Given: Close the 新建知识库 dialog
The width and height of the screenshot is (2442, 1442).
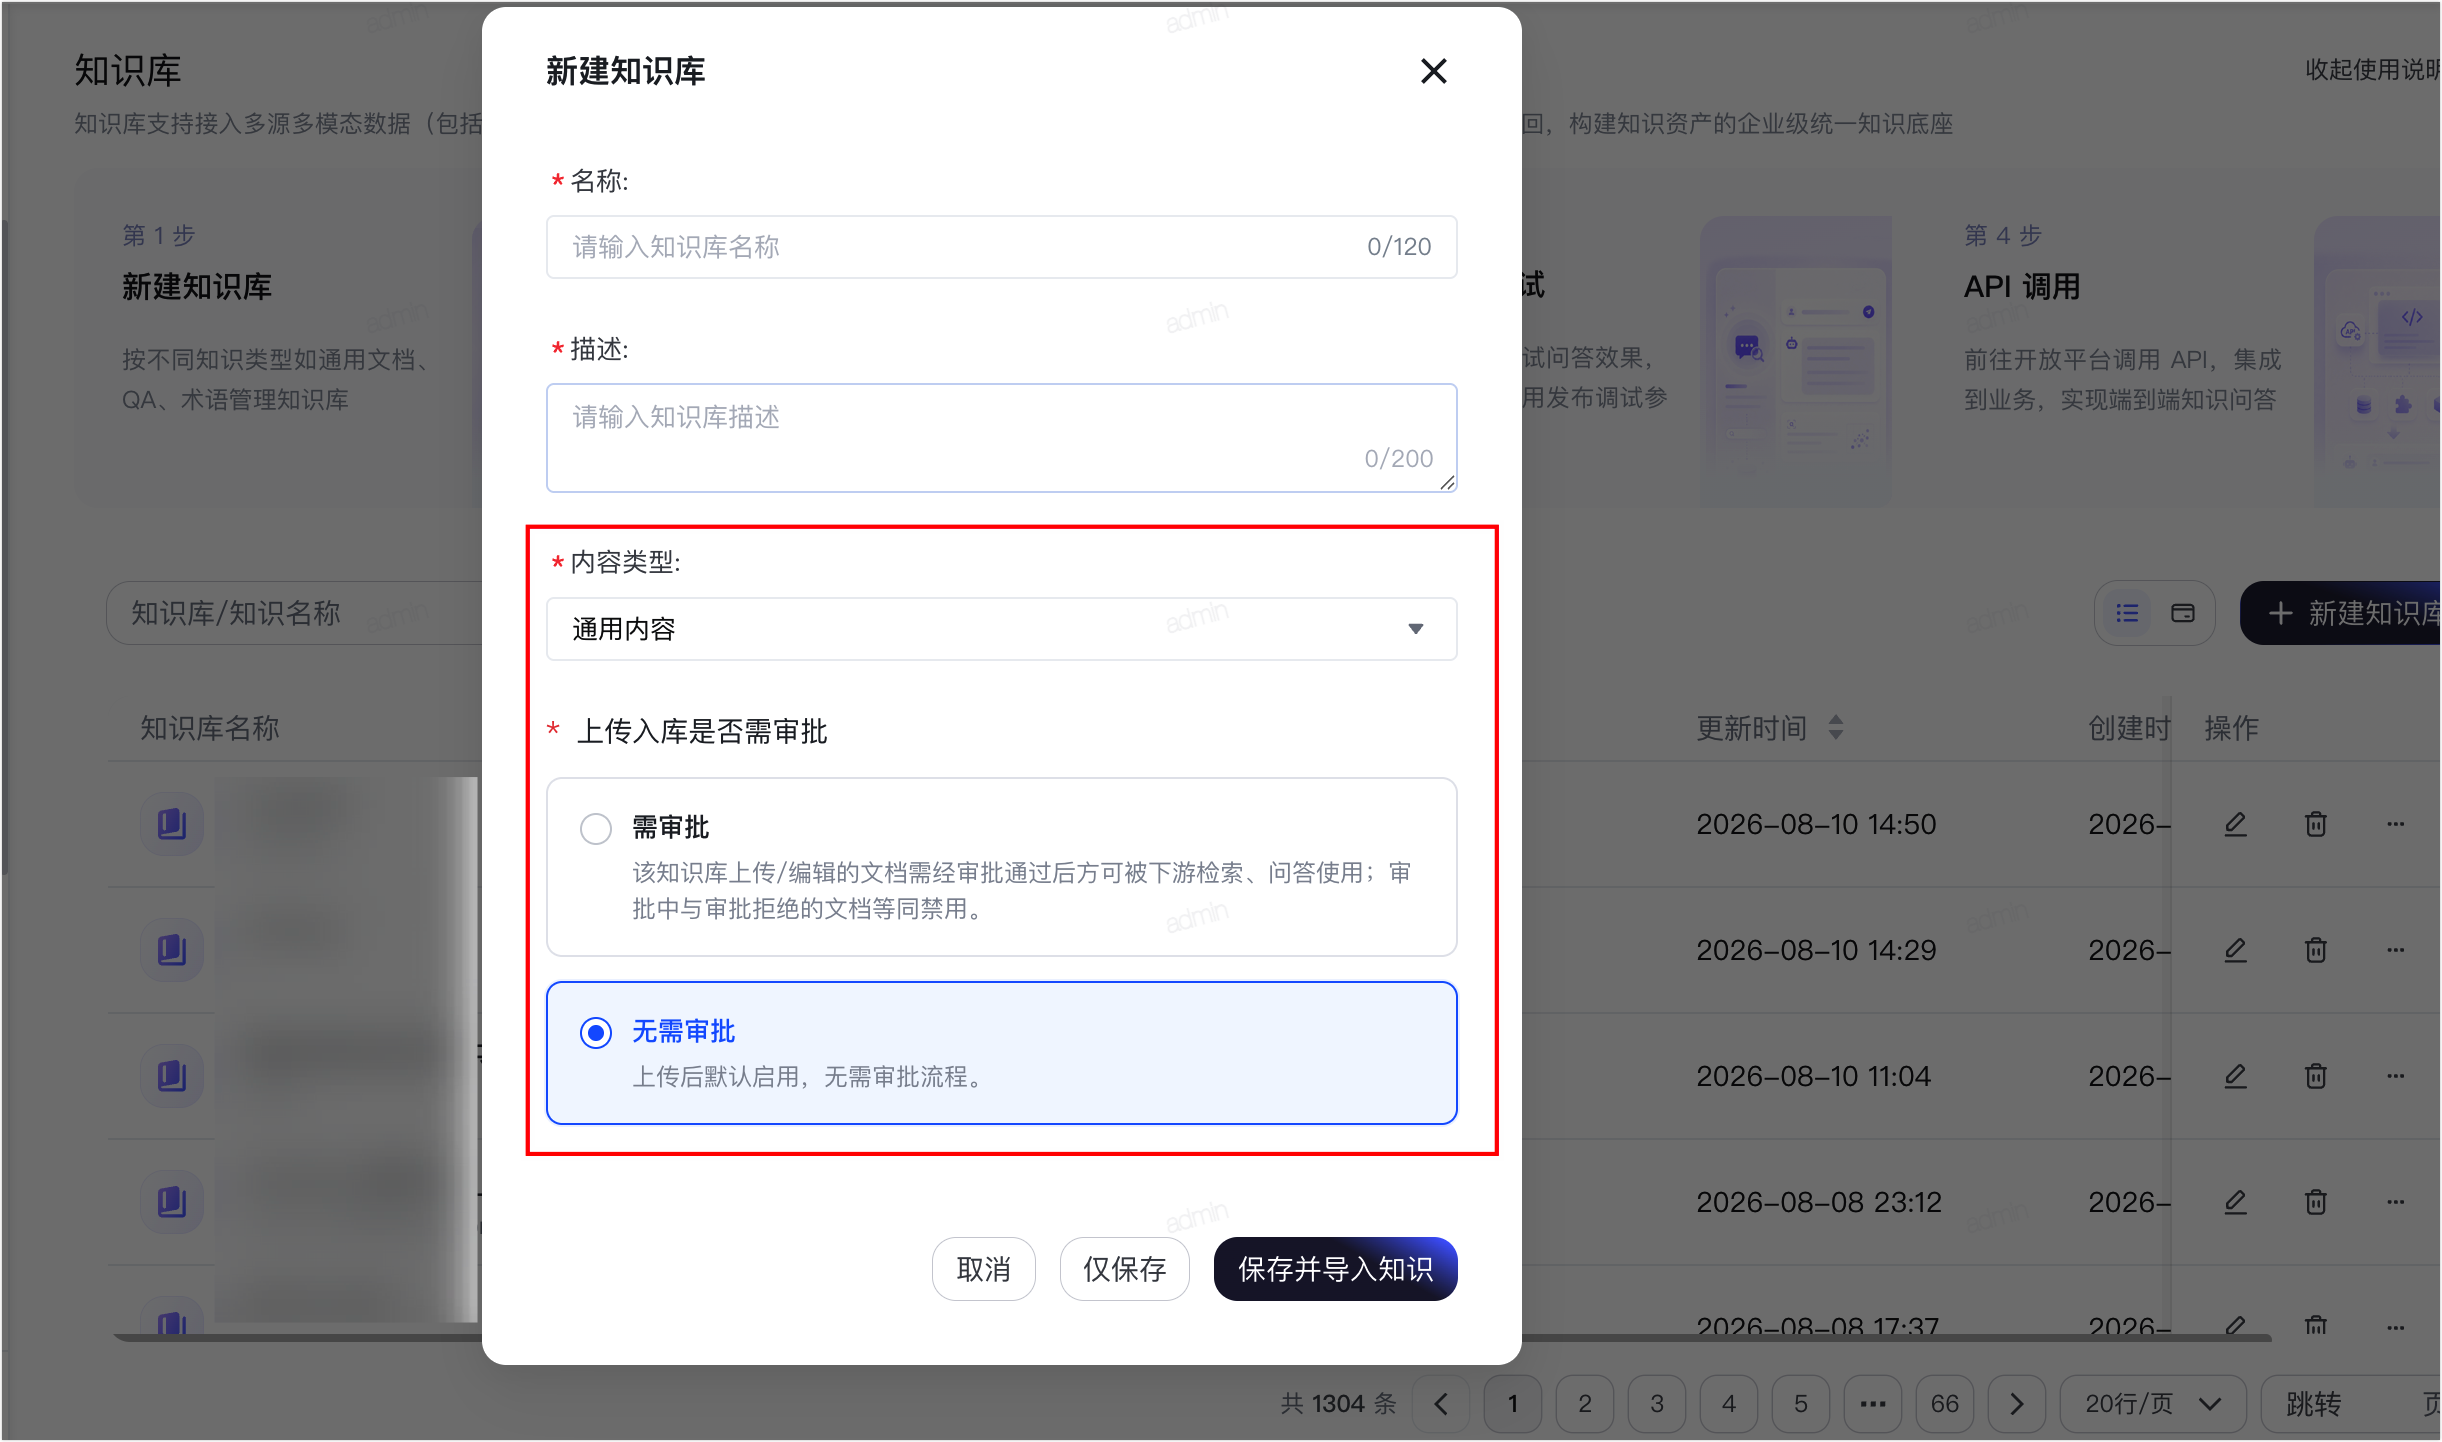Looking at the screenshot, I should (x=1433, y=71).
